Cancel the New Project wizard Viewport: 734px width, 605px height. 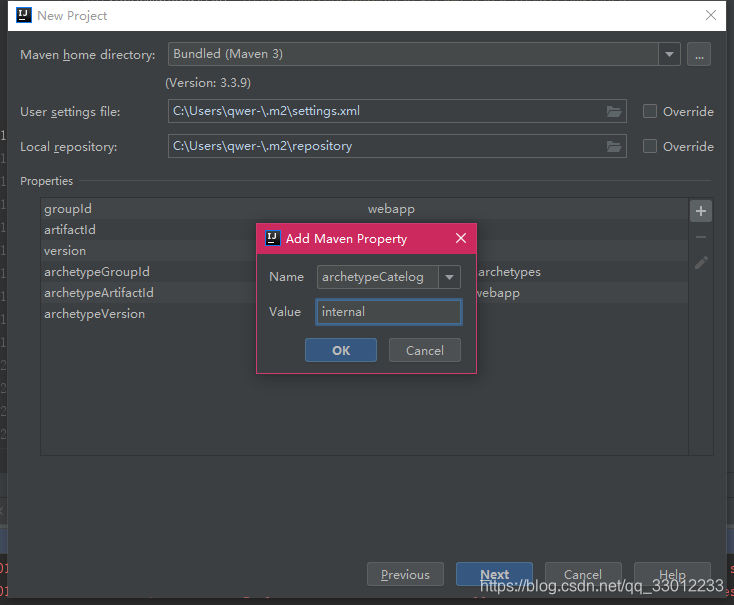click(x=583, y=575)
